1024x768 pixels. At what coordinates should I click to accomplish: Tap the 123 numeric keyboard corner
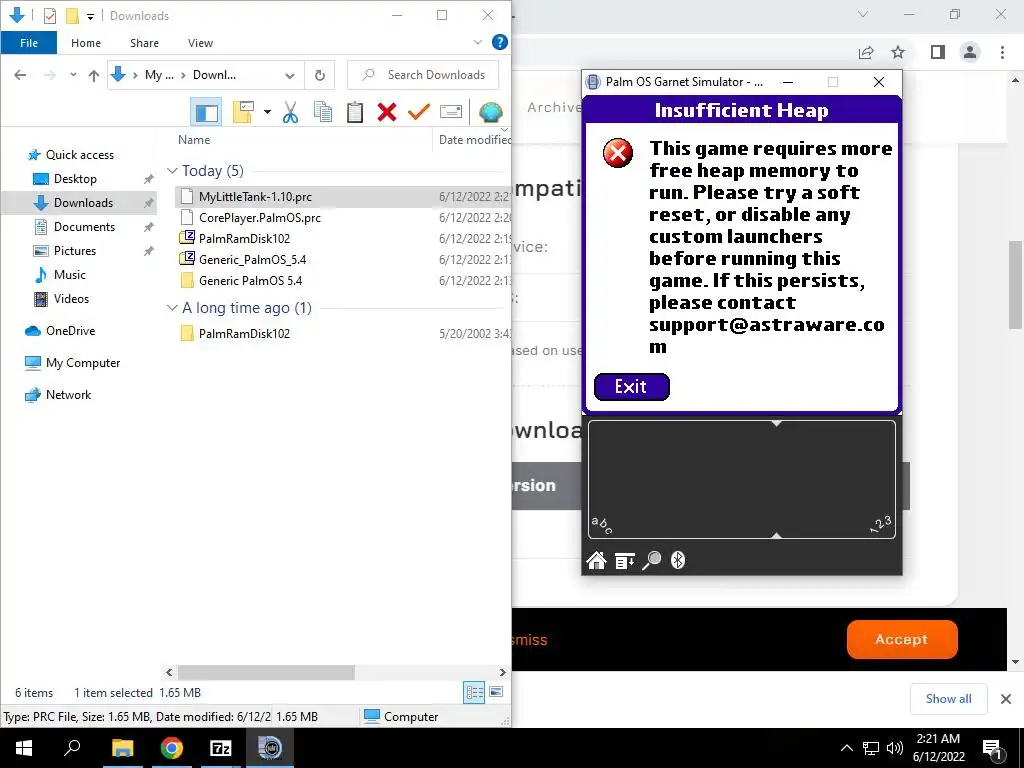click(881, 524)
